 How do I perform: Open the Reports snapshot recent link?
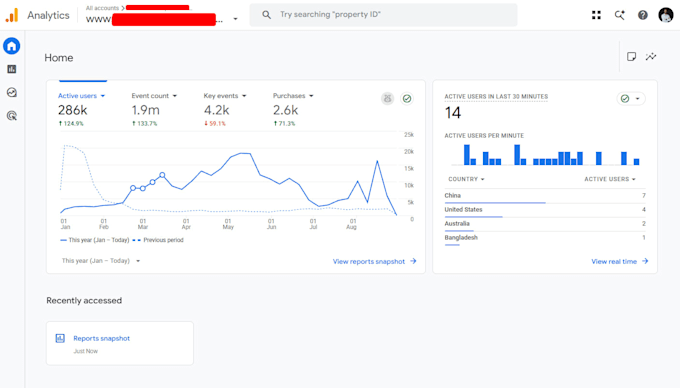coord(101,338)
